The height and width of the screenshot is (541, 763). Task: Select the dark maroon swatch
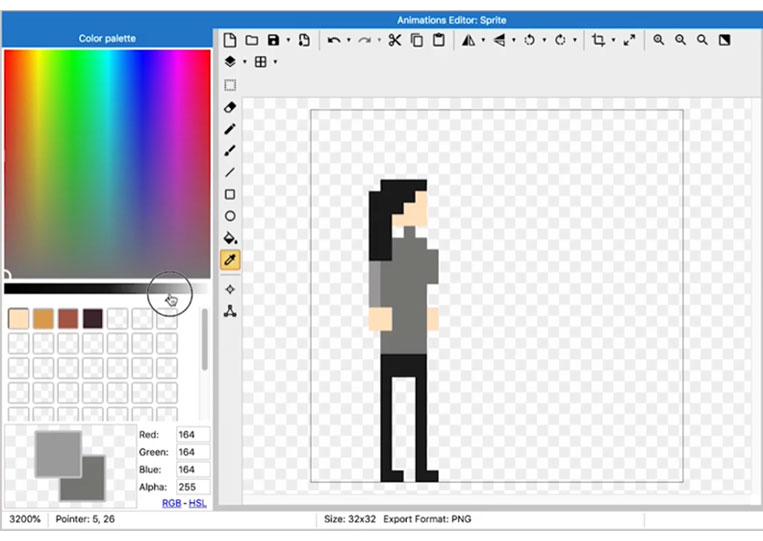click(93, 319)
